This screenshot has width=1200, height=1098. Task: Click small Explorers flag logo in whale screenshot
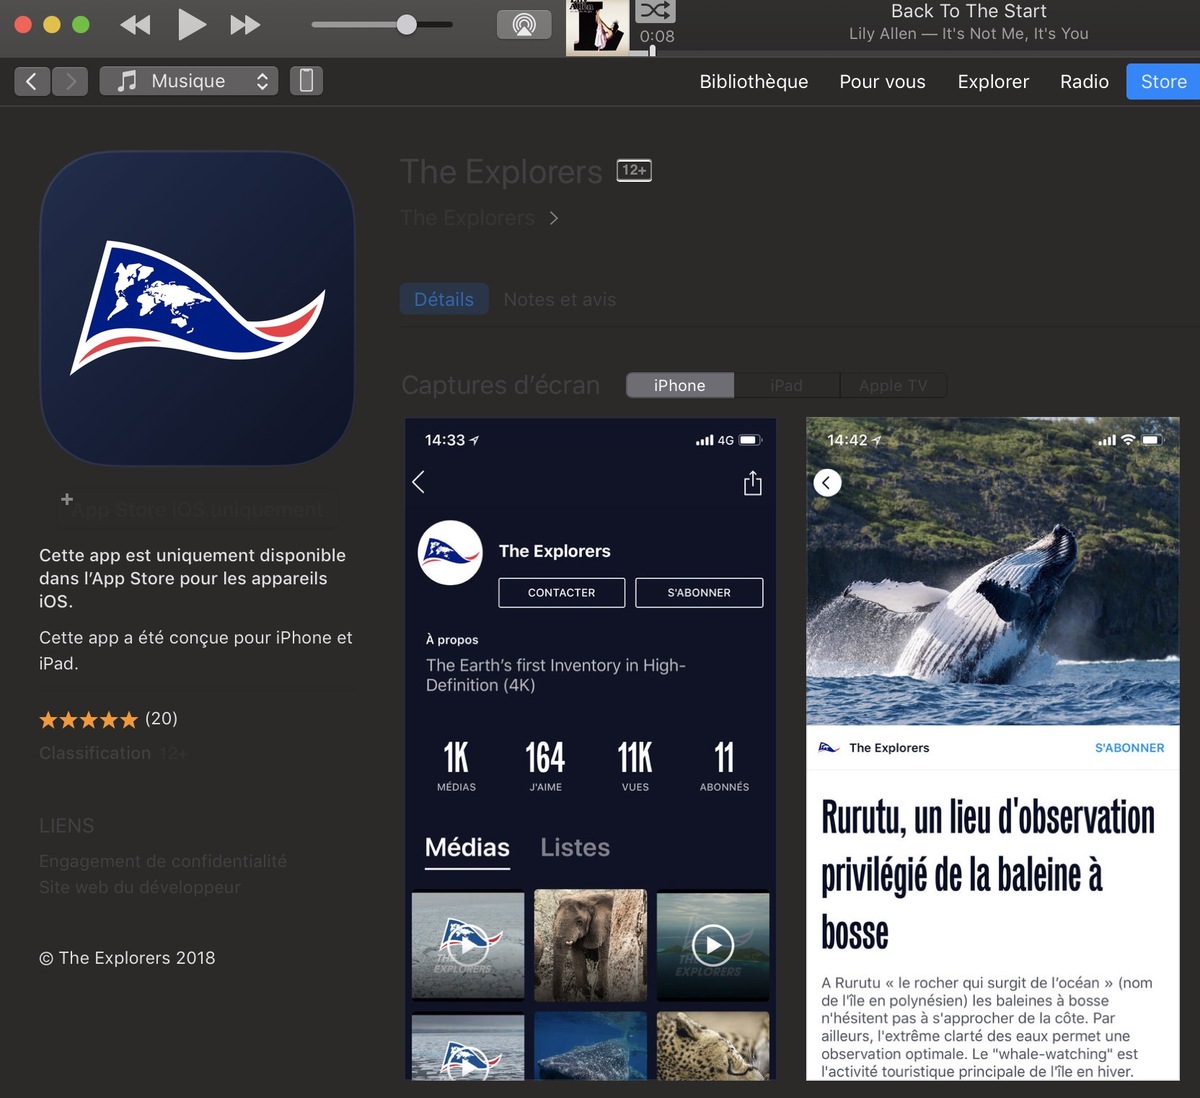coord(829,748)
